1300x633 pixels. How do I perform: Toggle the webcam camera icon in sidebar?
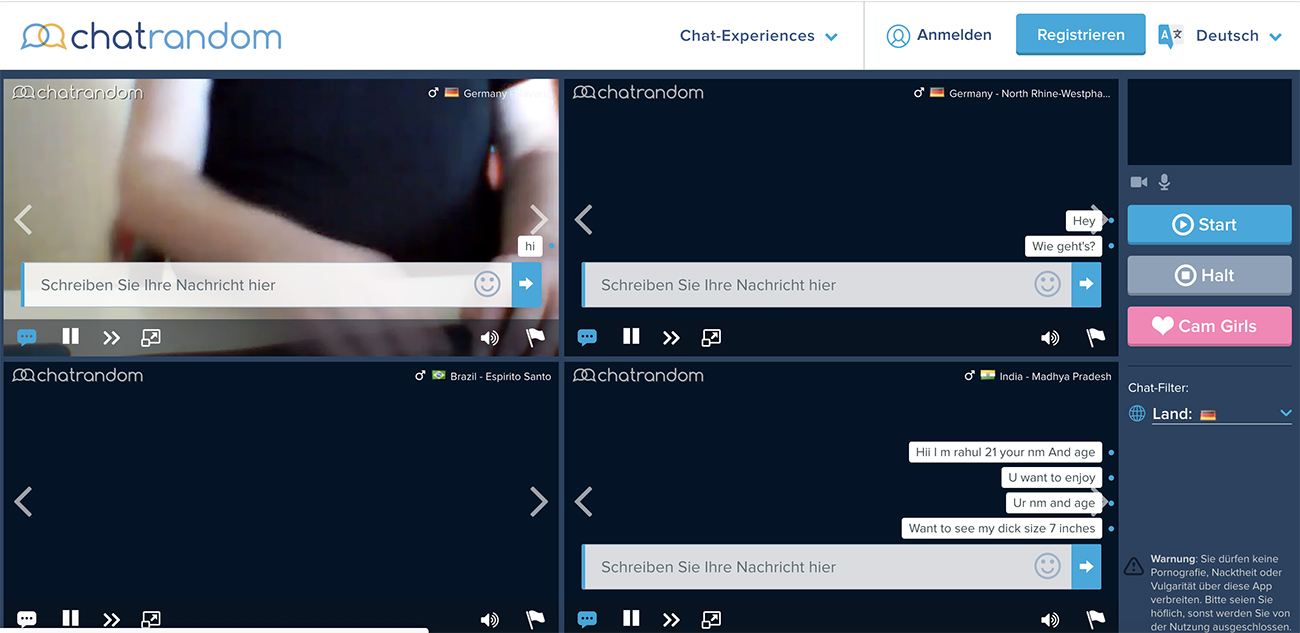click(x=1139, y=182)
